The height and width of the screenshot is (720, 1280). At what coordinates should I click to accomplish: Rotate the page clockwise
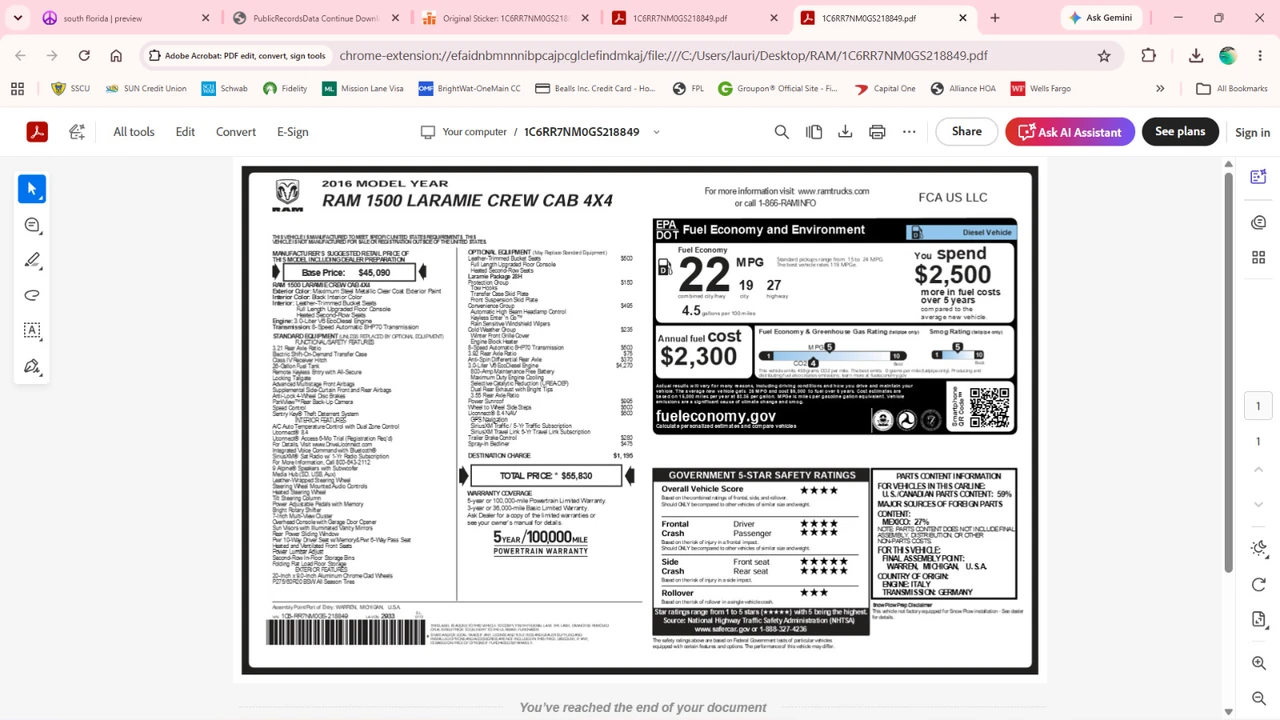pyautogui.click(x=1259, y=585)
